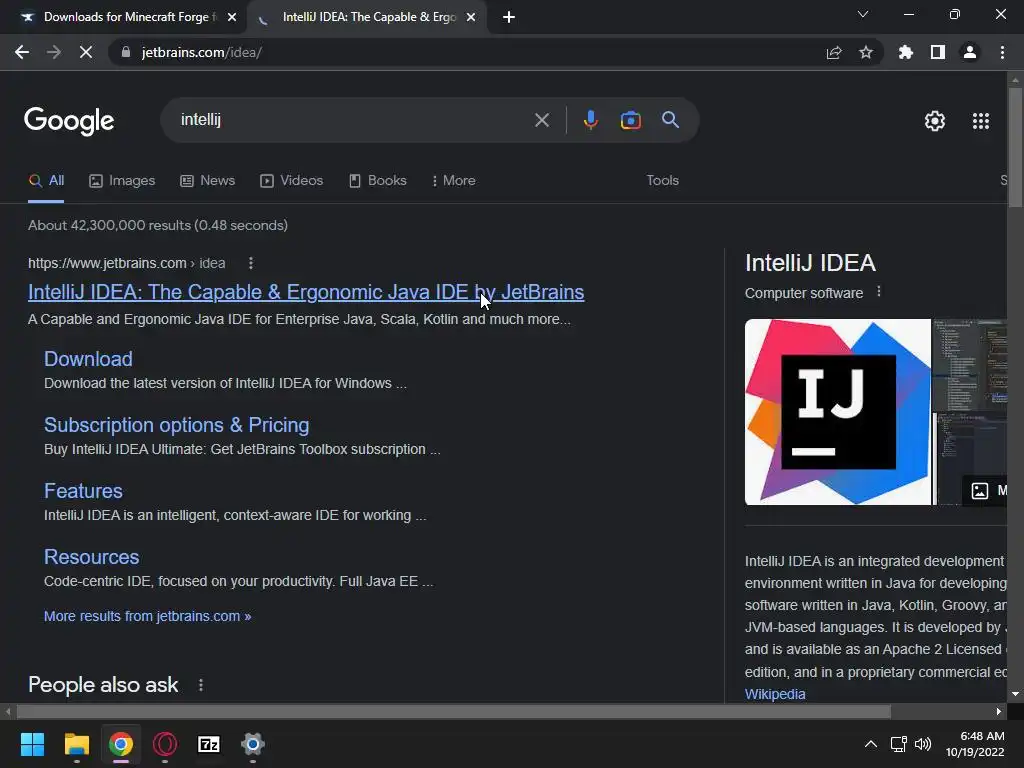Clear the Google search box
The image size is (1024, 768).
pos(541,120)
